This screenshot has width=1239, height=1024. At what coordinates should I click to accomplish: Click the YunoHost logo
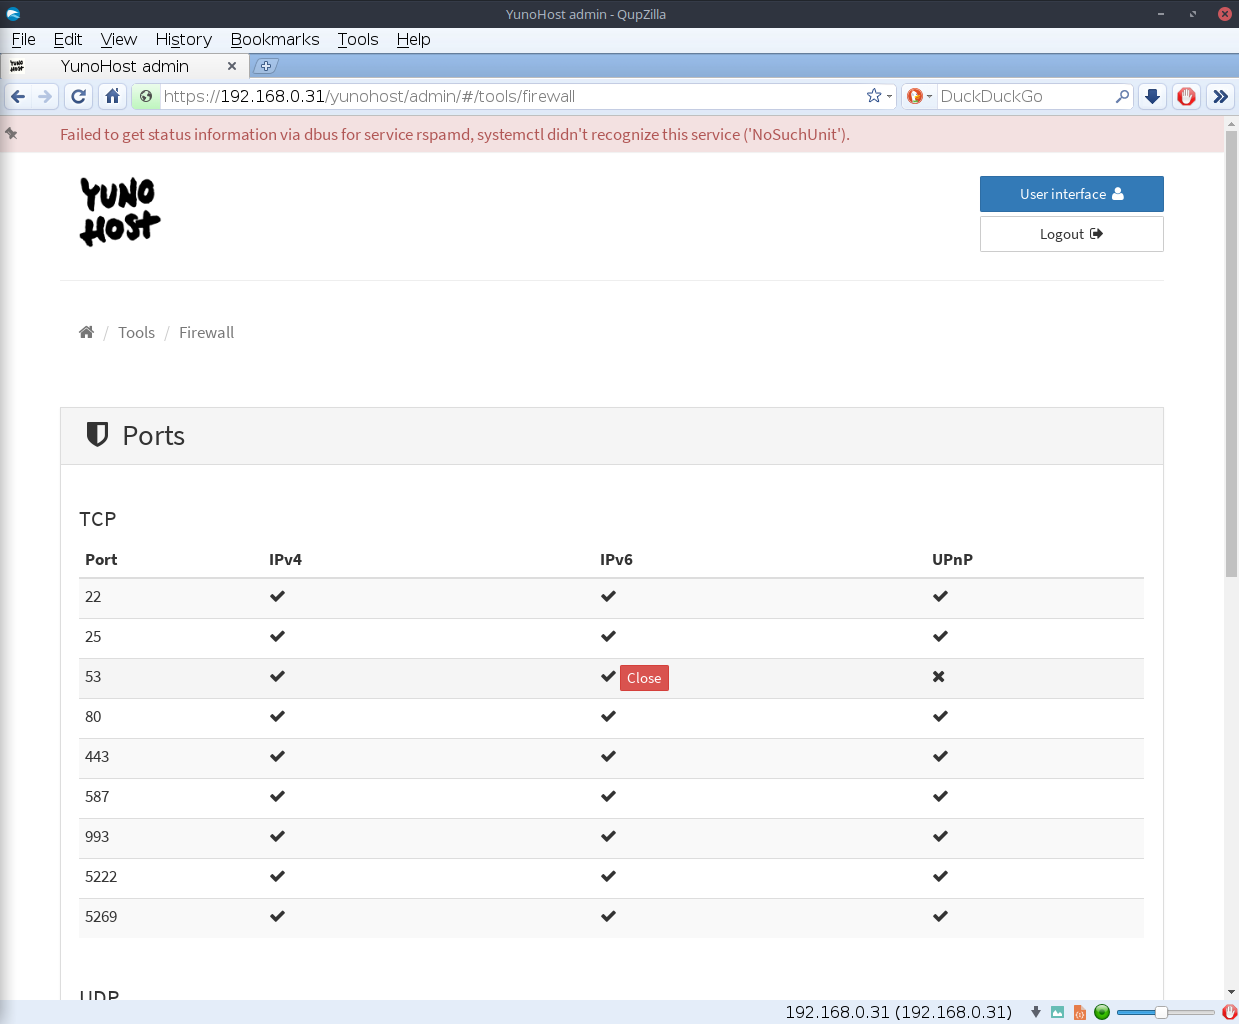120,212
